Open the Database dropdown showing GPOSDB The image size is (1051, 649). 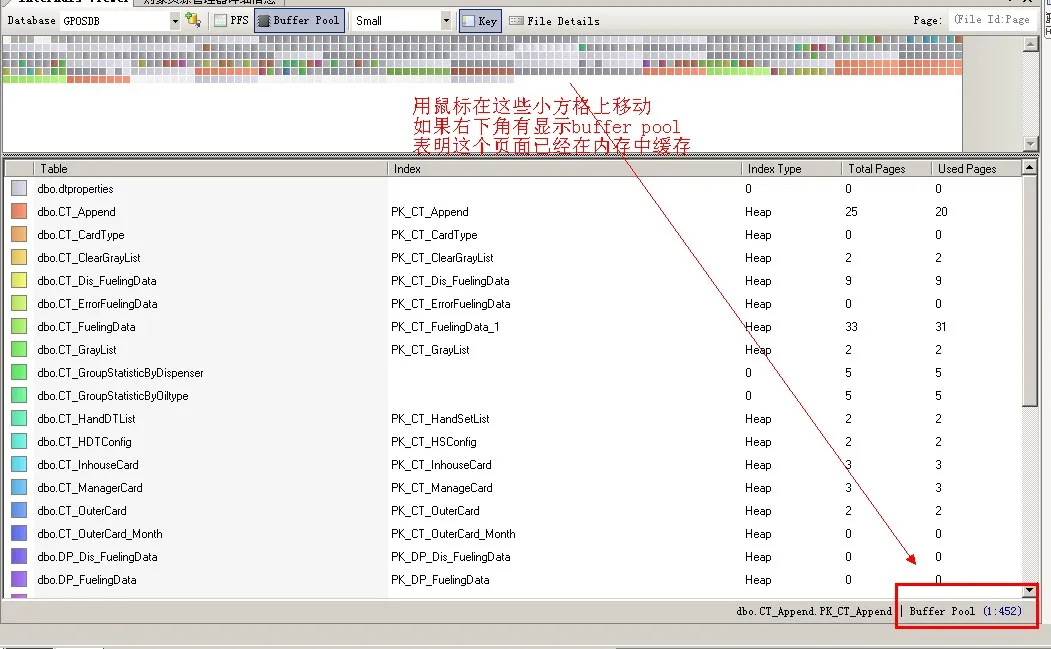(x=174, y=20)
